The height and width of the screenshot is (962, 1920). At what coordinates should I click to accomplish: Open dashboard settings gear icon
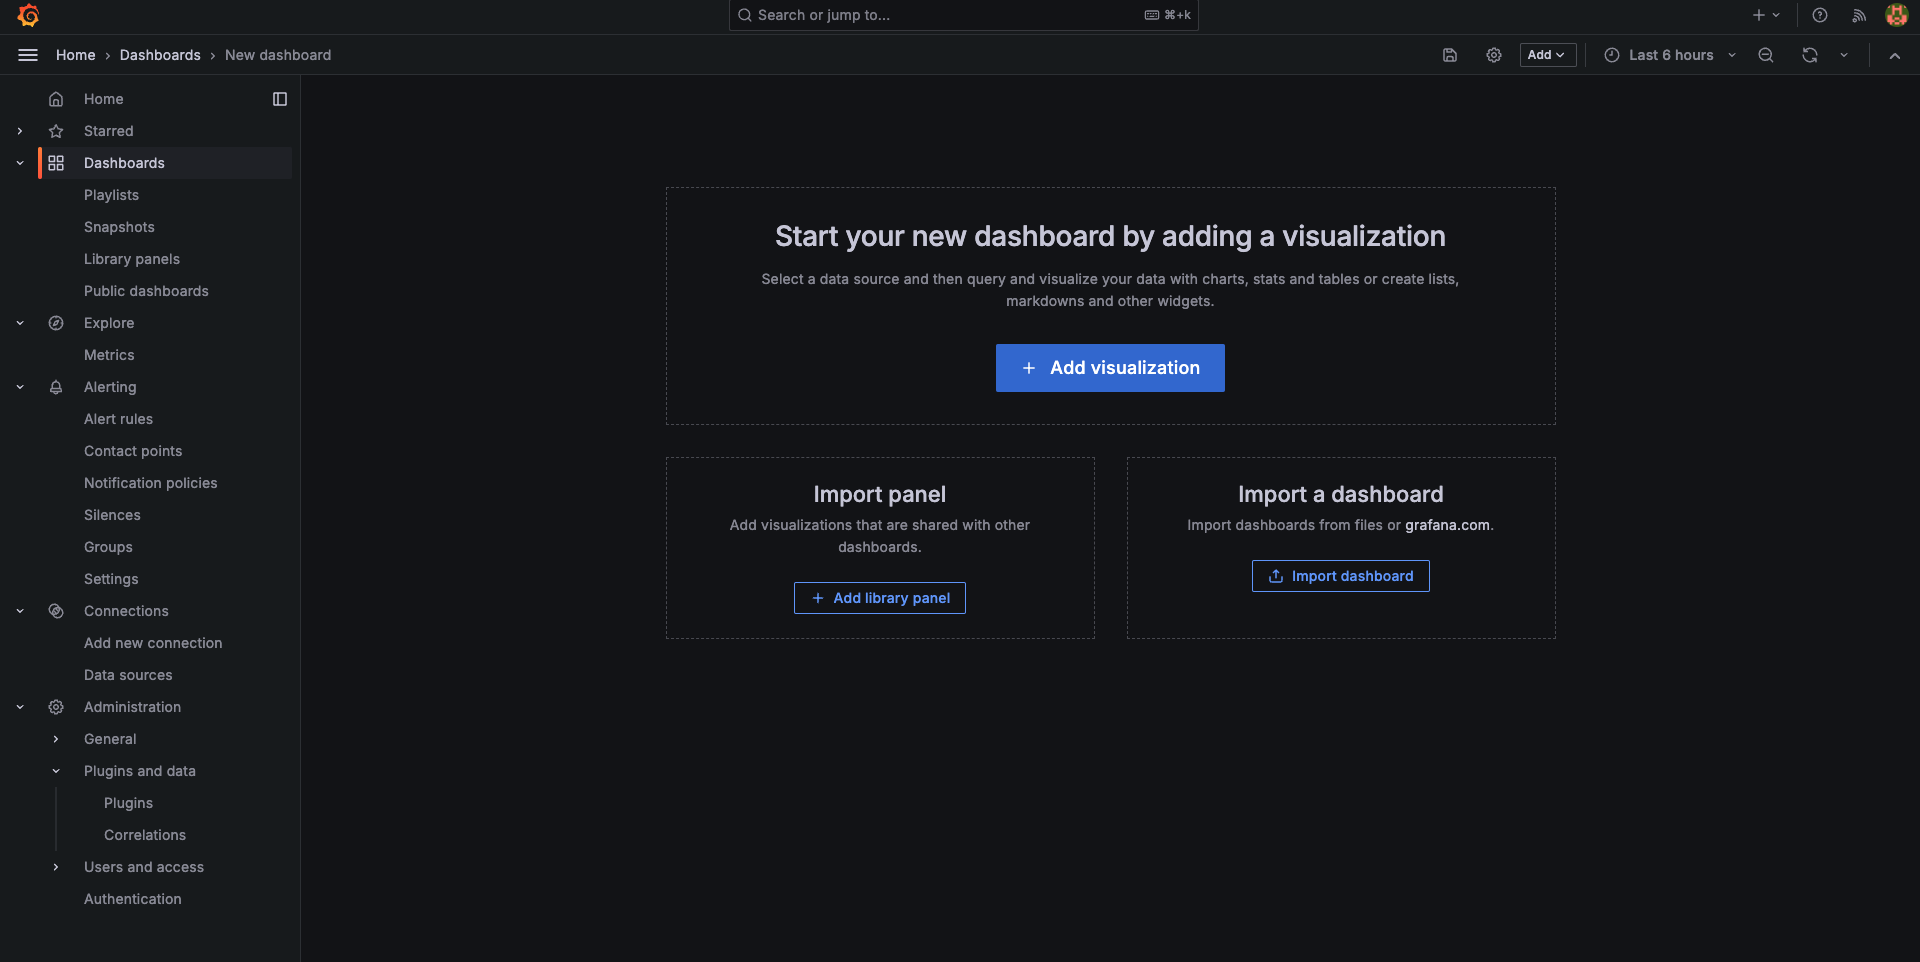1494,55
